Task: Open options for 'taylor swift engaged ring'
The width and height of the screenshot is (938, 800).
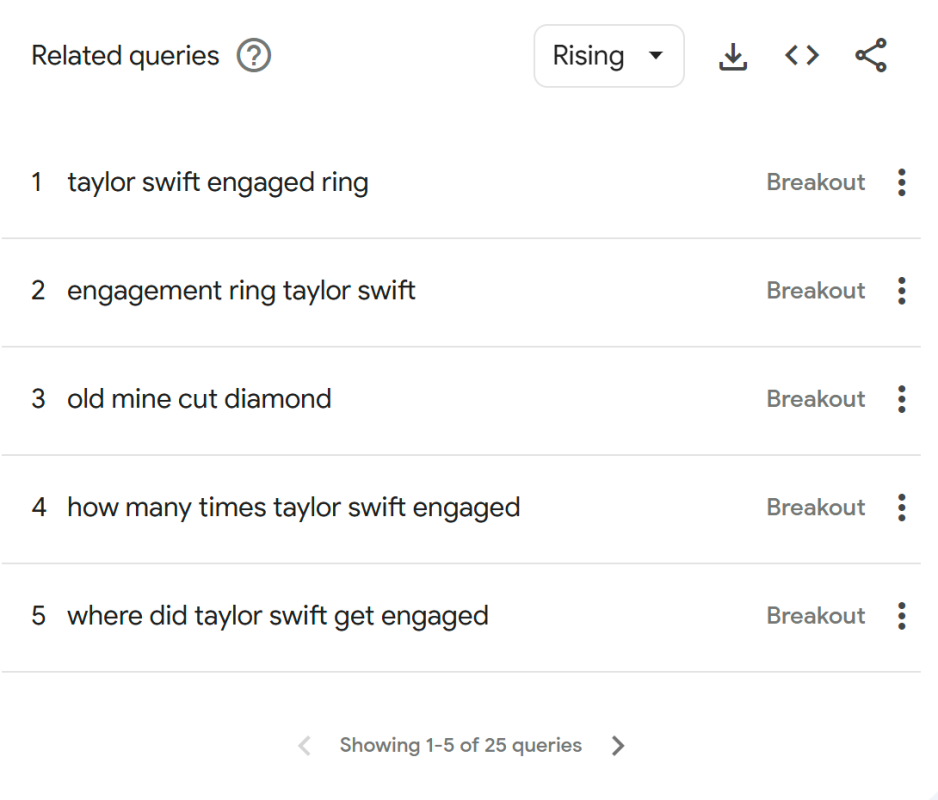Action: [902, 183]
